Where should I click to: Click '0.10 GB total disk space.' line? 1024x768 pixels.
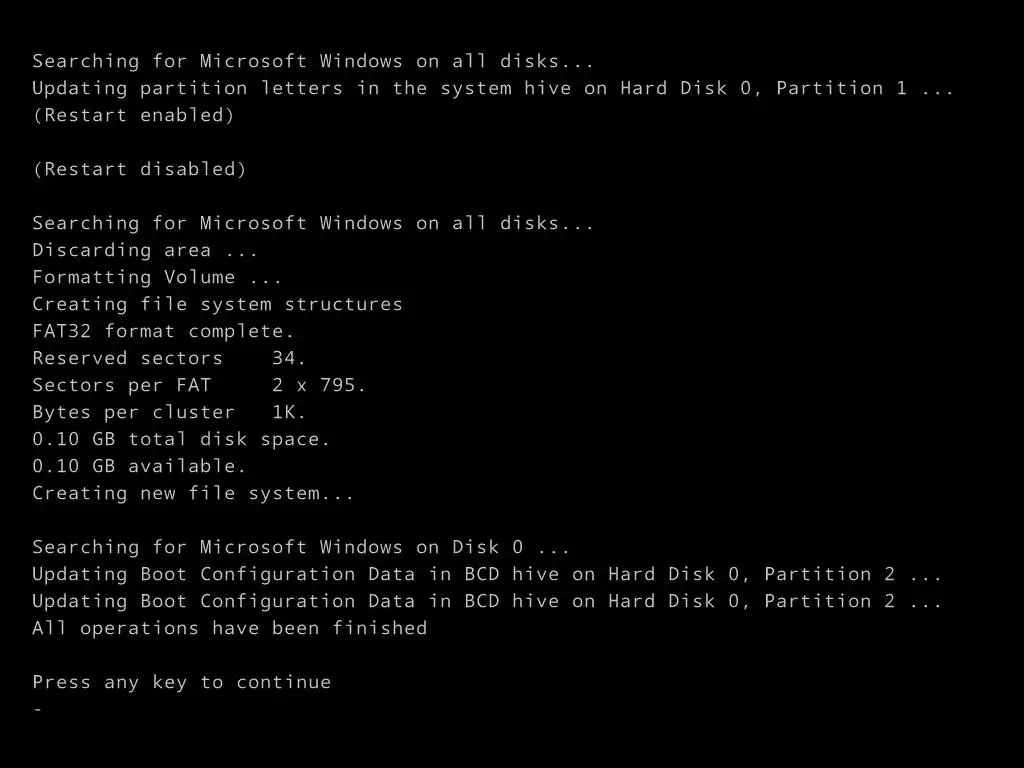(x=181, y=439)
